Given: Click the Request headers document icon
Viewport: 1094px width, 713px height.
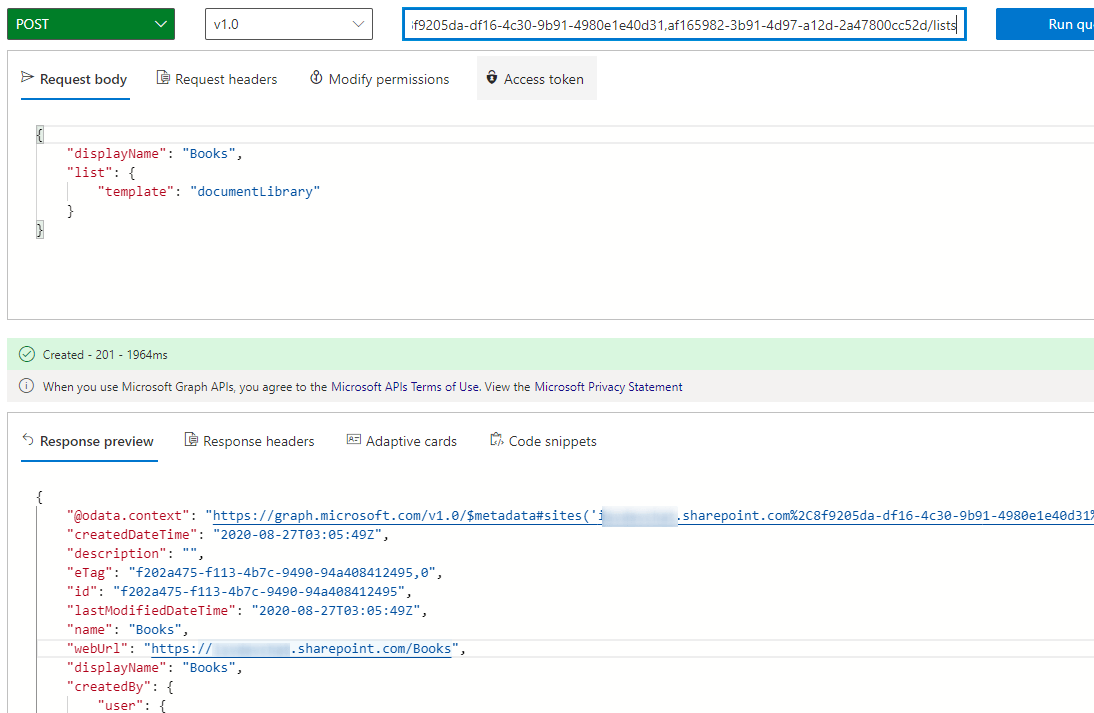Looking at the screenshot, I should (161, 78).
